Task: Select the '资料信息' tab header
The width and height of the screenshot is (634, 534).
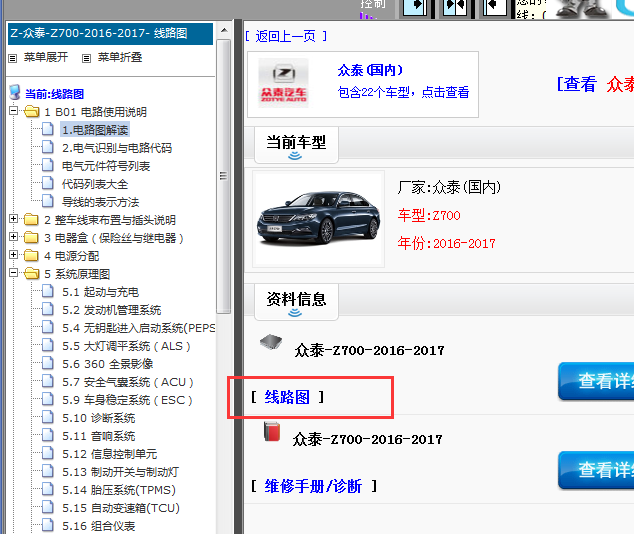Action: pos(296,302)
